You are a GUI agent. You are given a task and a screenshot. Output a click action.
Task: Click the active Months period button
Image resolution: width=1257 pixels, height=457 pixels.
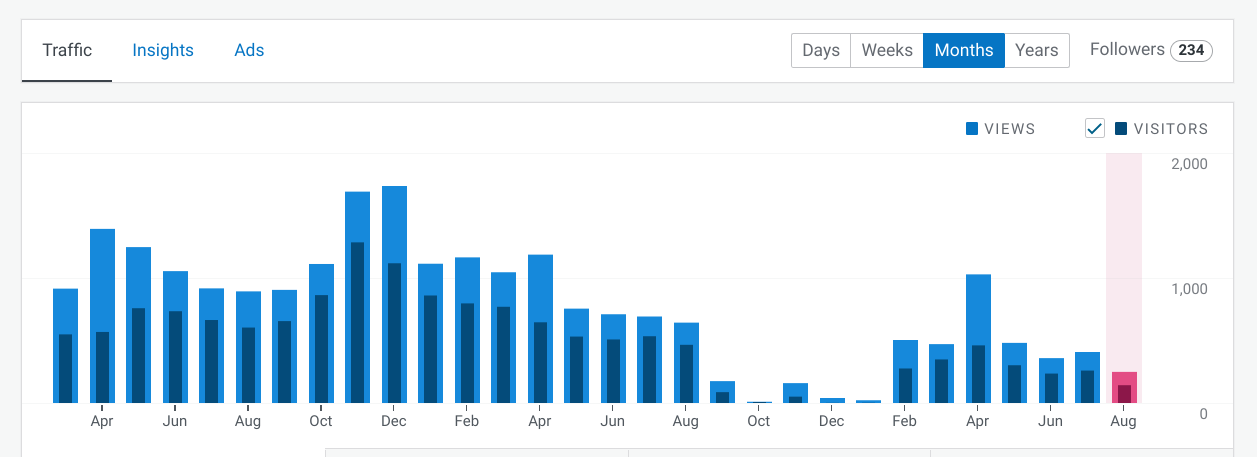click(963, 50)
